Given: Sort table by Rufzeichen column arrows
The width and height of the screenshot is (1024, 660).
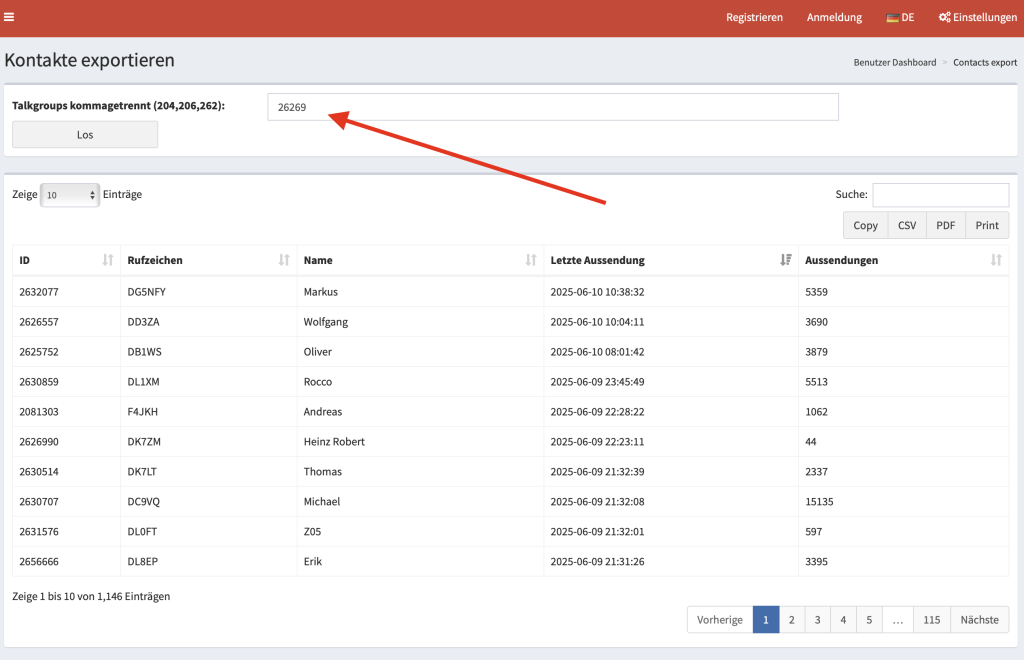Looking at the screenshot, I should [x=284, y=260].
